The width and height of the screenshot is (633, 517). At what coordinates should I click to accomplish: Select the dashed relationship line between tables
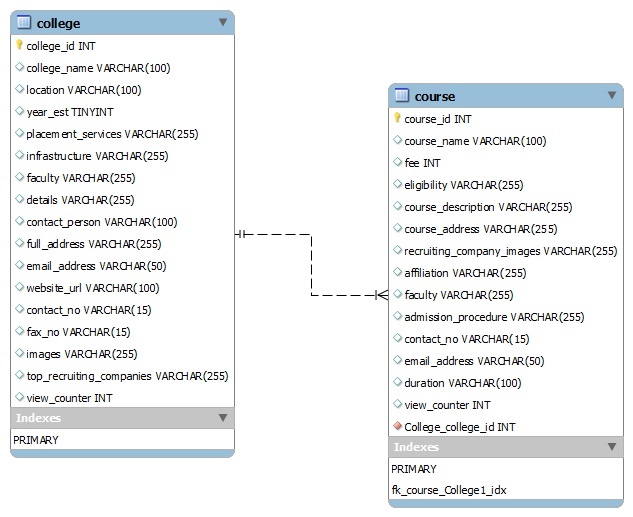tap(311, 264)
